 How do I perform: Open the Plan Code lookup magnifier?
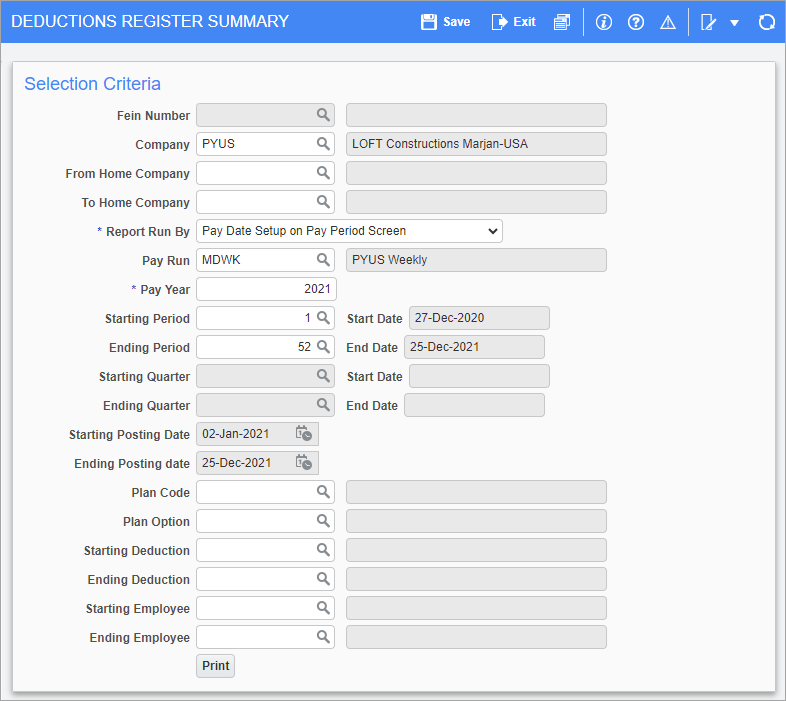pyautogui.click(x=323, y=492)
